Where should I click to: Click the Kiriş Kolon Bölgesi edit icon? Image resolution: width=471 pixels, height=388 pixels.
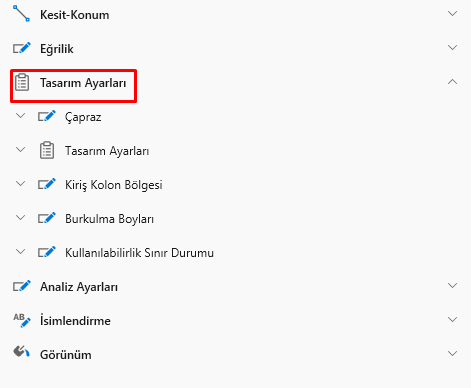click(47, 184)
